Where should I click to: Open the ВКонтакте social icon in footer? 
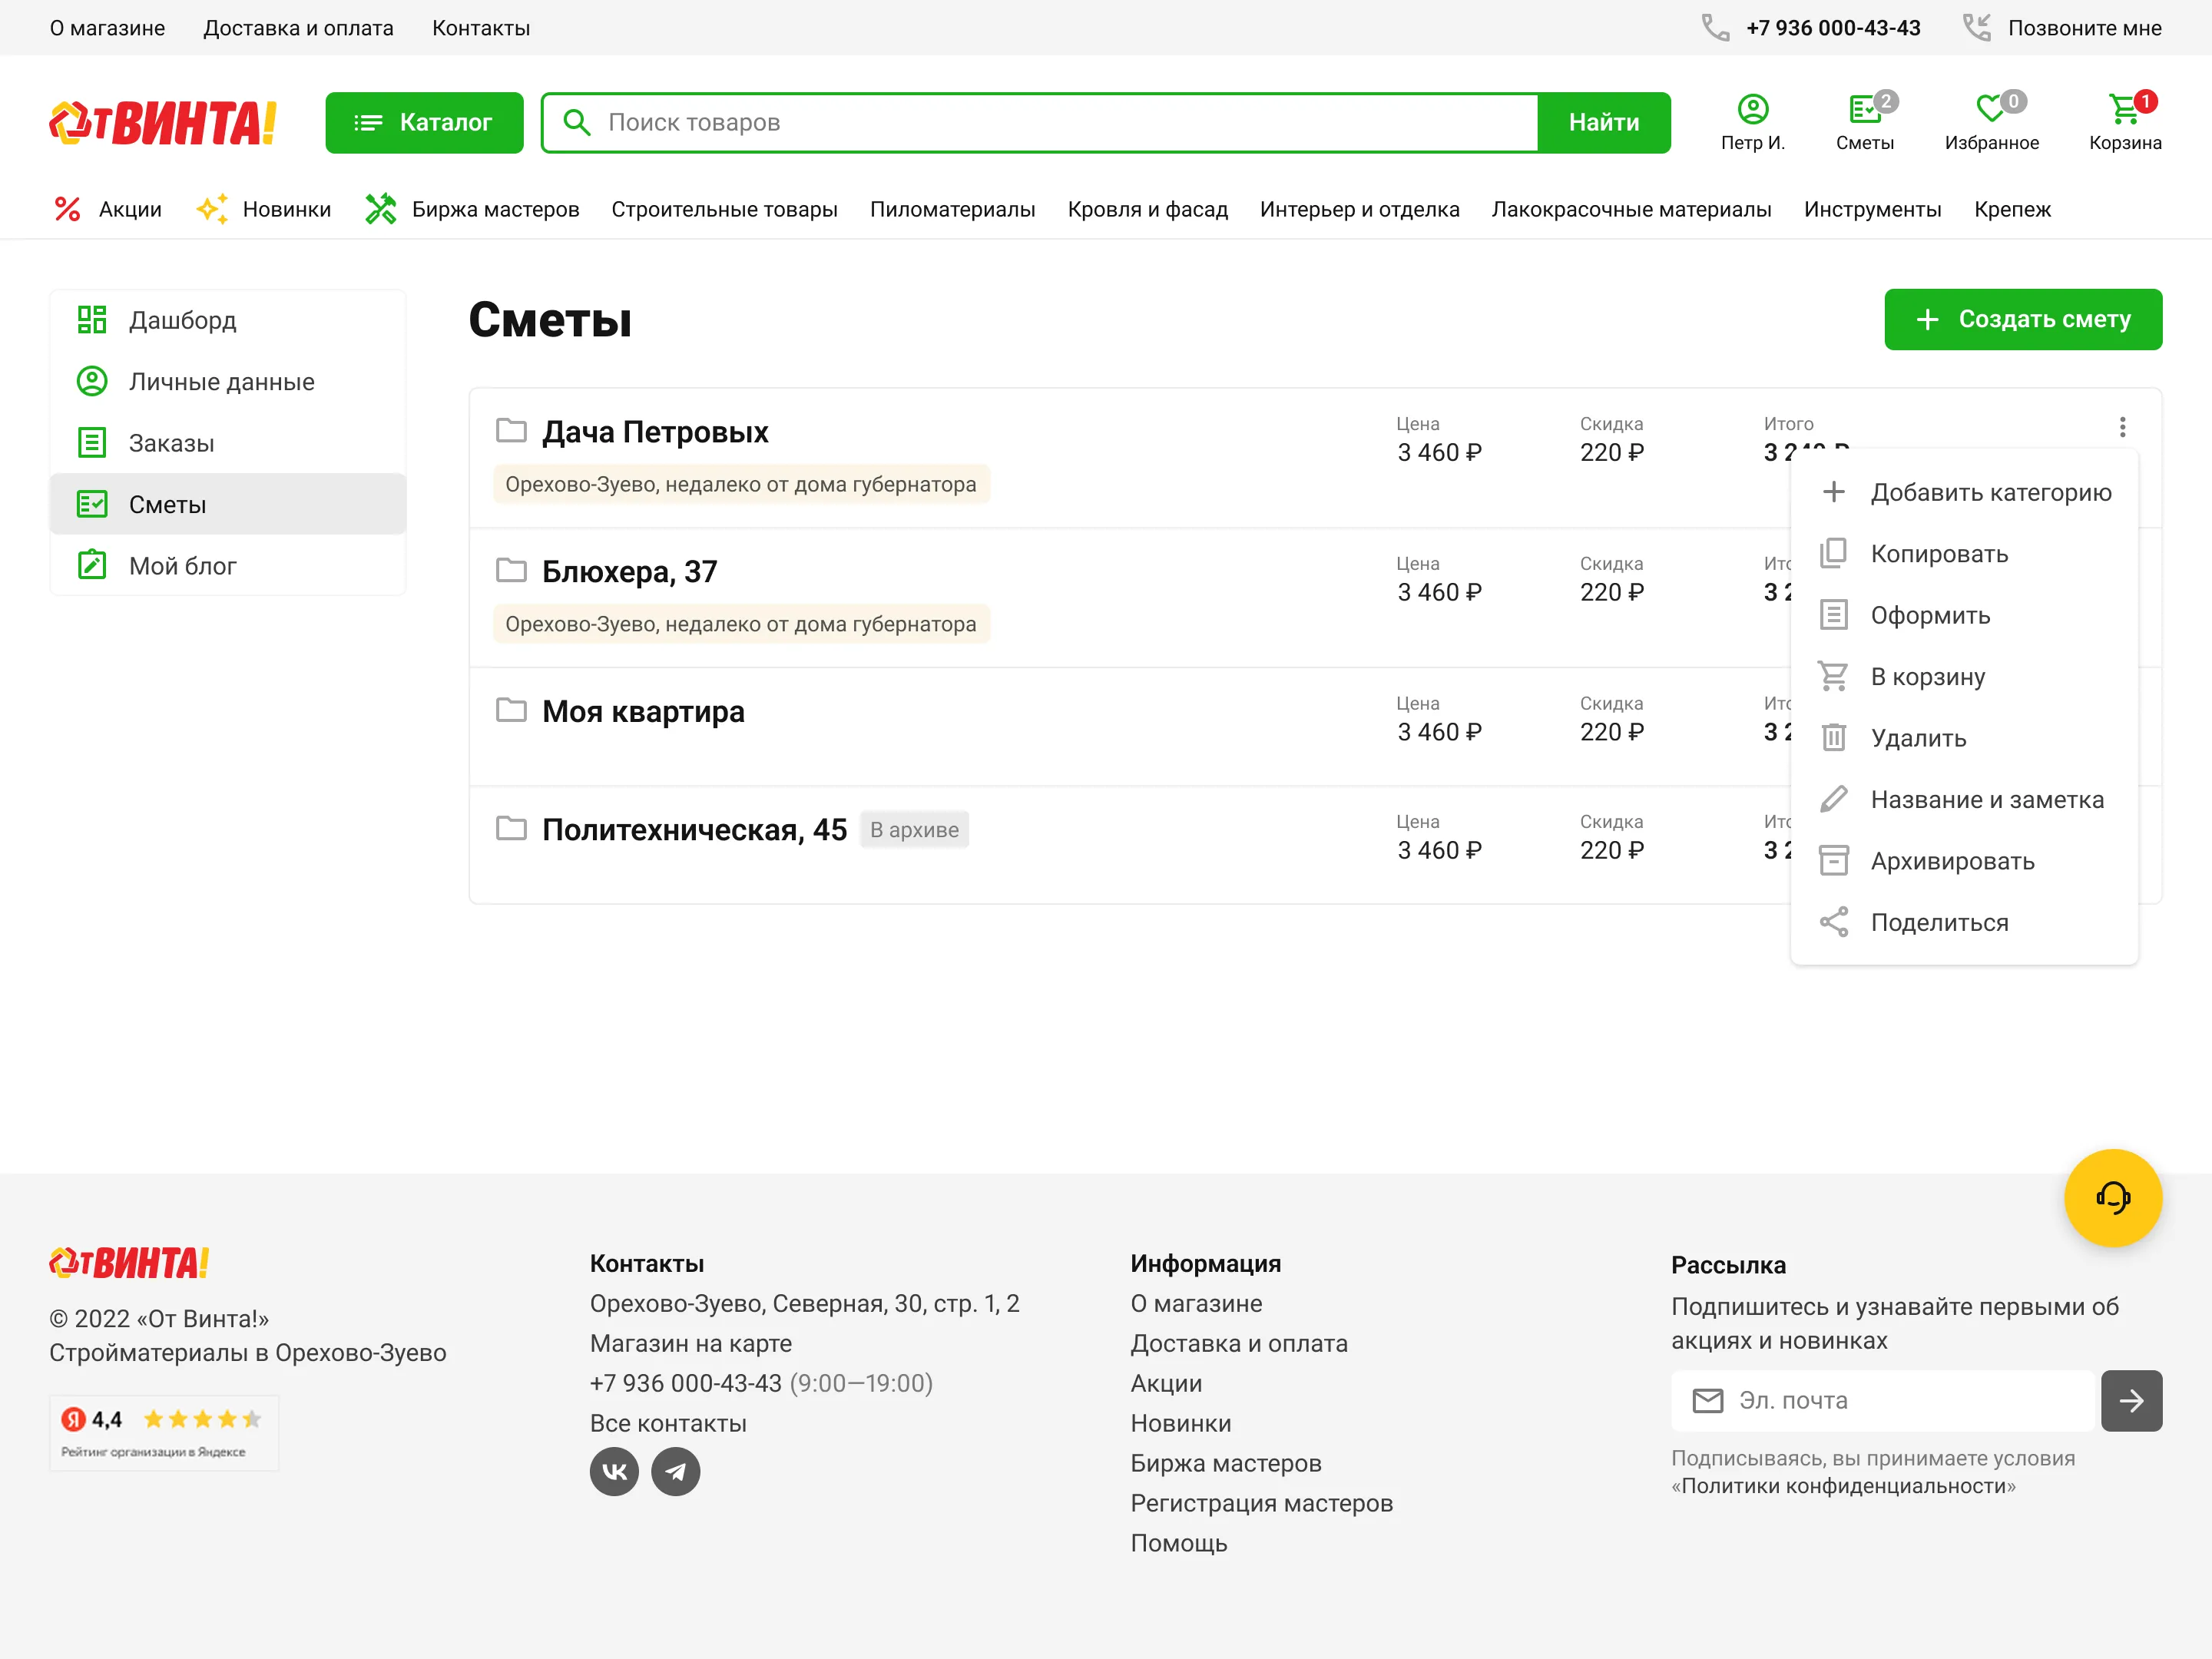coord(613,1471)
